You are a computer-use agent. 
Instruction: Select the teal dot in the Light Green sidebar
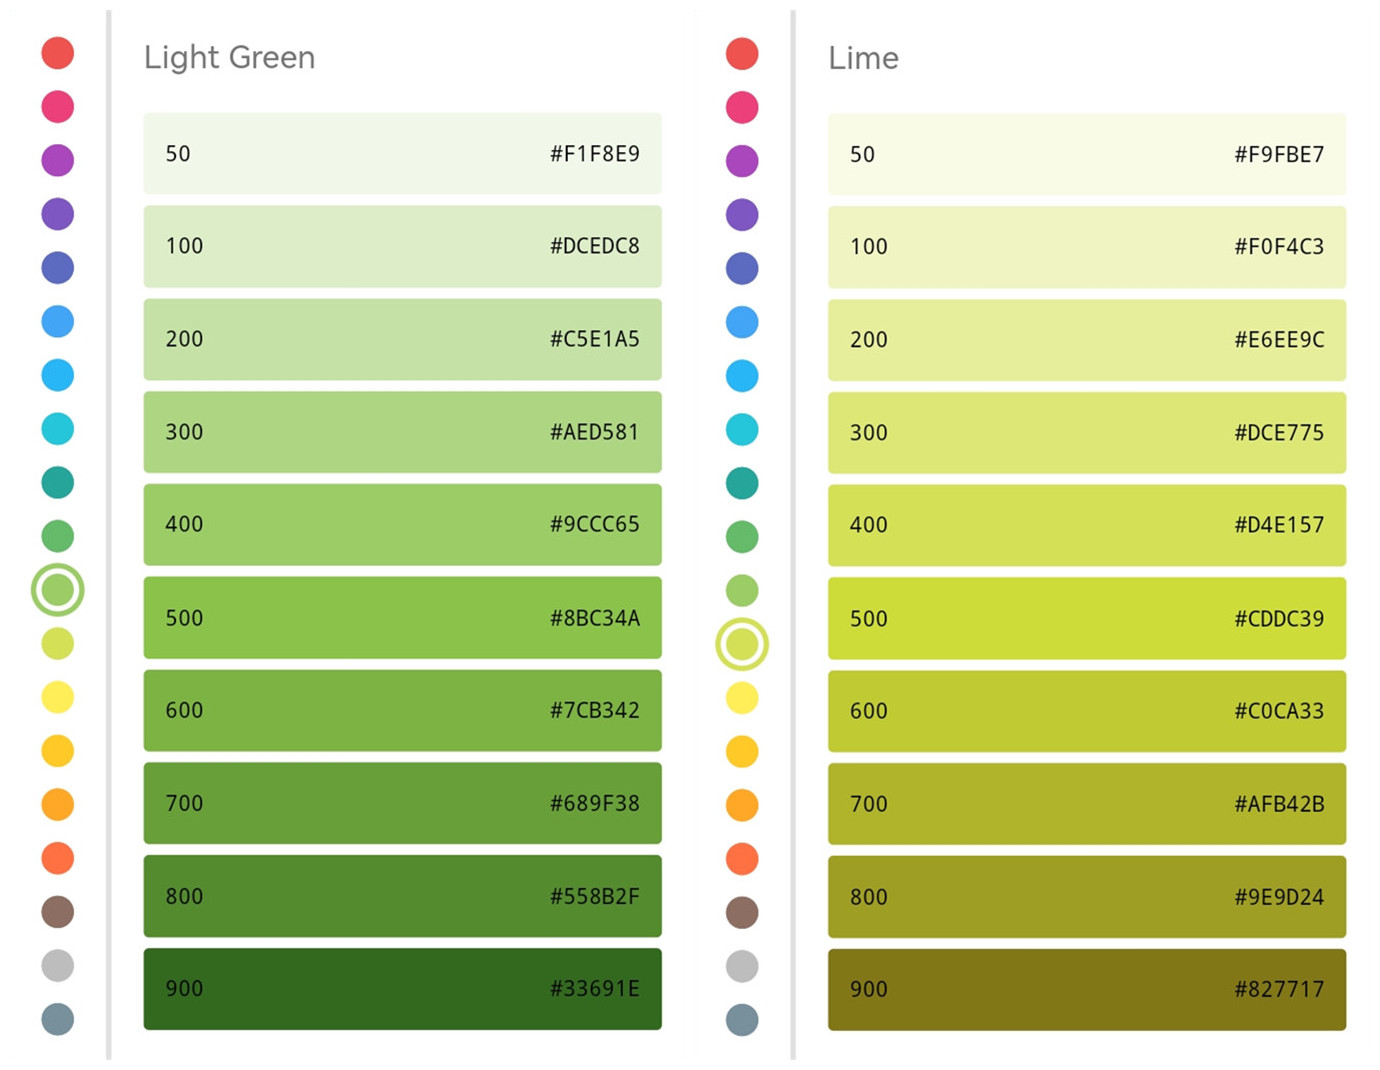tap(58, 482)
